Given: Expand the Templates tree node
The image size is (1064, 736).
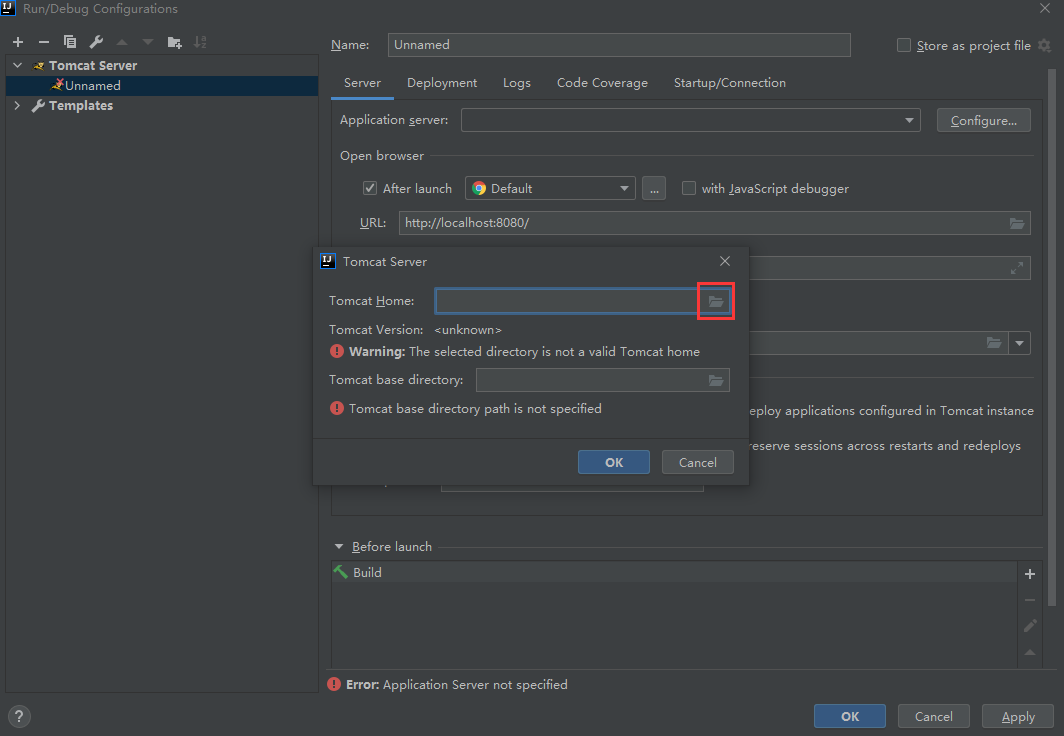Looking at the screenshot, I should click(18, 106).
